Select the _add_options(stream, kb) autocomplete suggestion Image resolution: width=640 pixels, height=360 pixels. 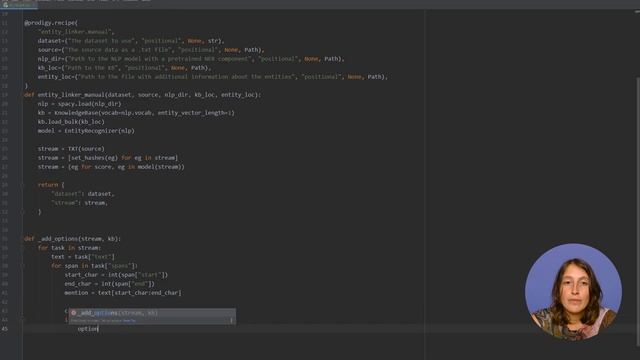click(x=152, y=313)
